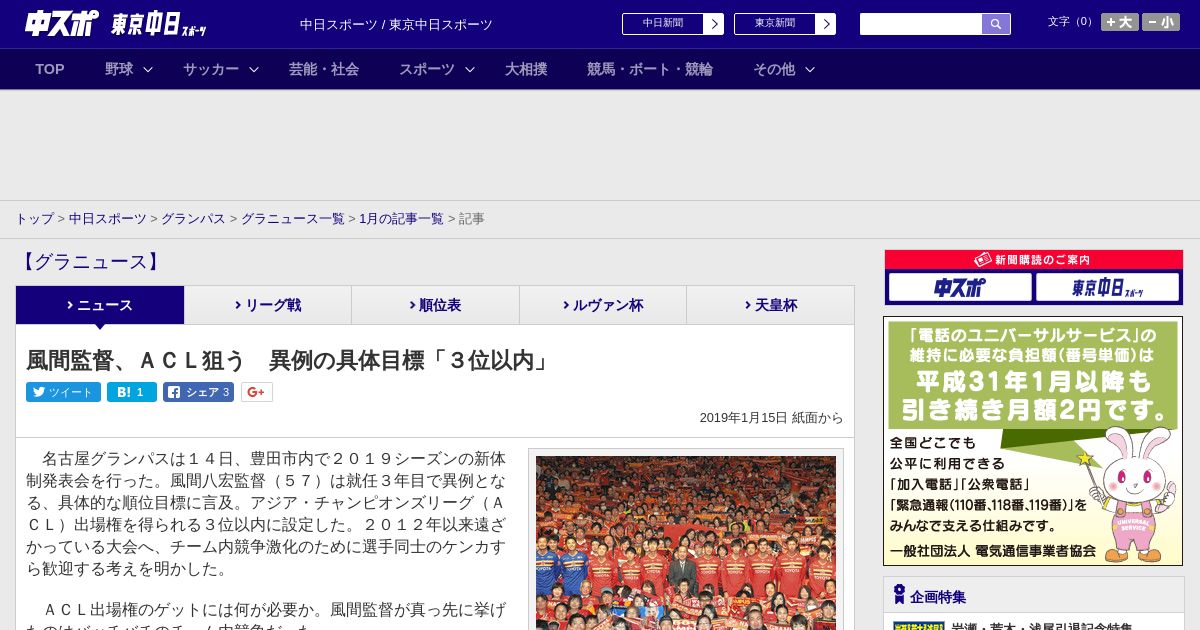Focus the header search input field
The image size is (1200, 630).
pos(921,24)
